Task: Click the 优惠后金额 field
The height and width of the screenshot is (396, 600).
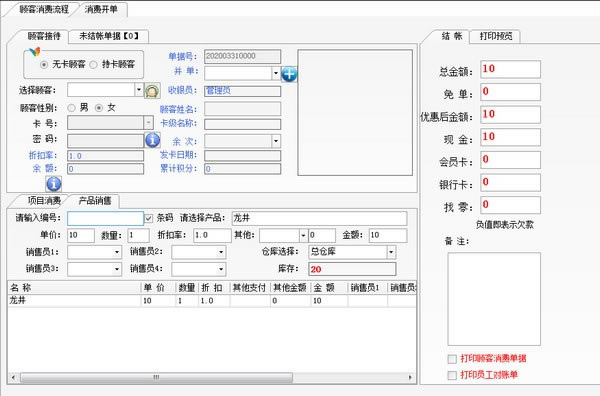Action: coord(510,114)
